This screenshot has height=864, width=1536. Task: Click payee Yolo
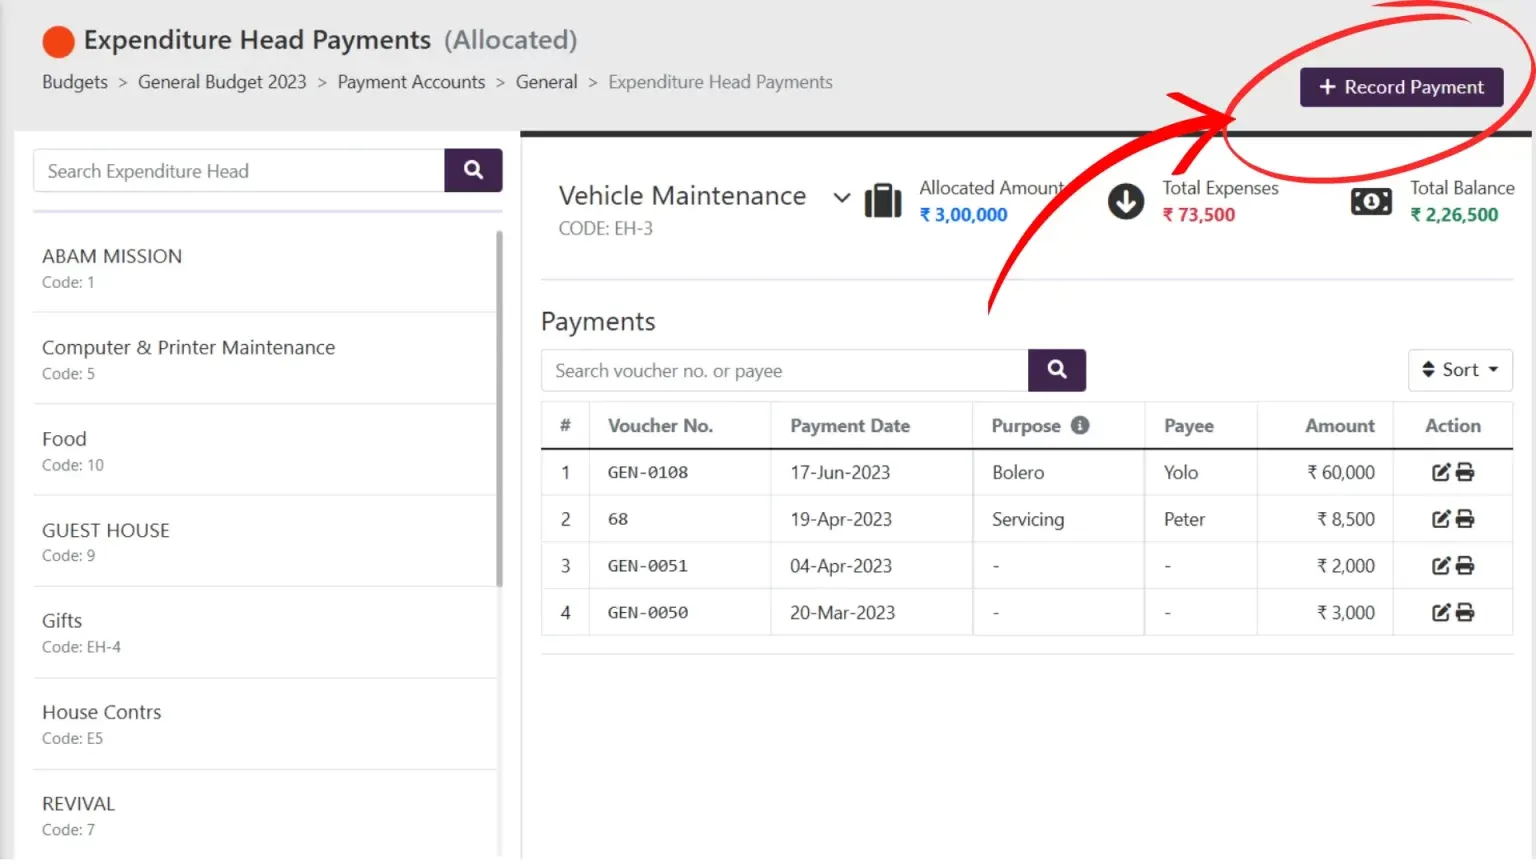tap(1181, 472)
